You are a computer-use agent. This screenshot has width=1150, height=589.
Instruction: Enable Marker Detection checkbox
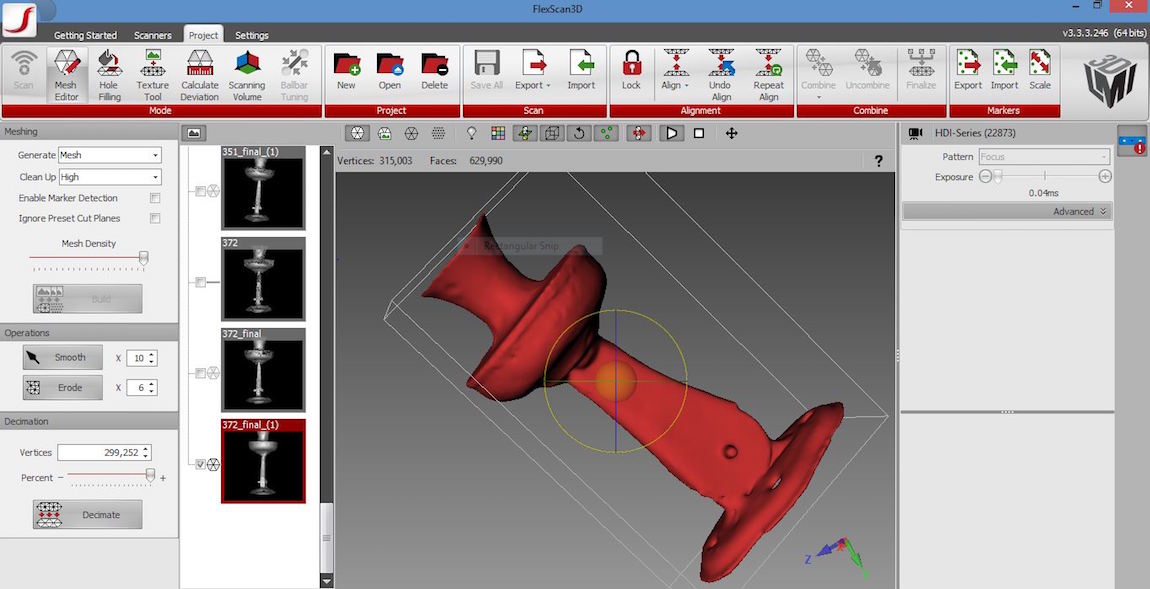[155, 198]
